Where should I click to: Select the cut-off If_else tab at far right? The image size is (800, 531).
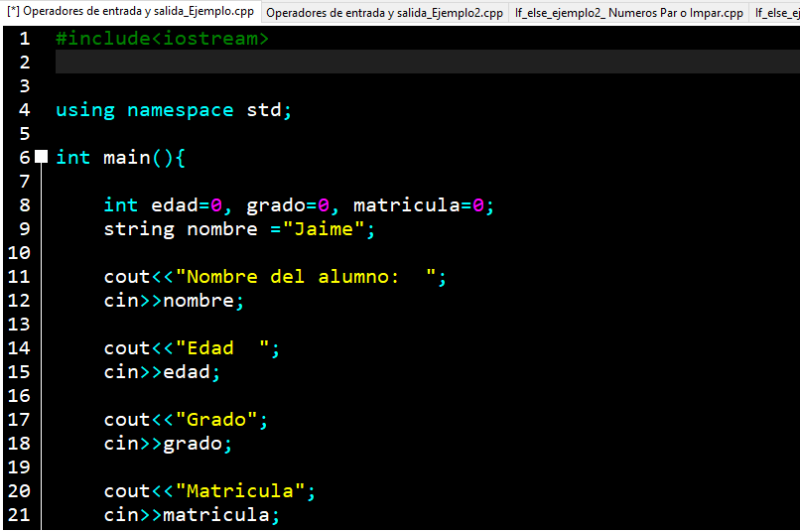(776, 13)
